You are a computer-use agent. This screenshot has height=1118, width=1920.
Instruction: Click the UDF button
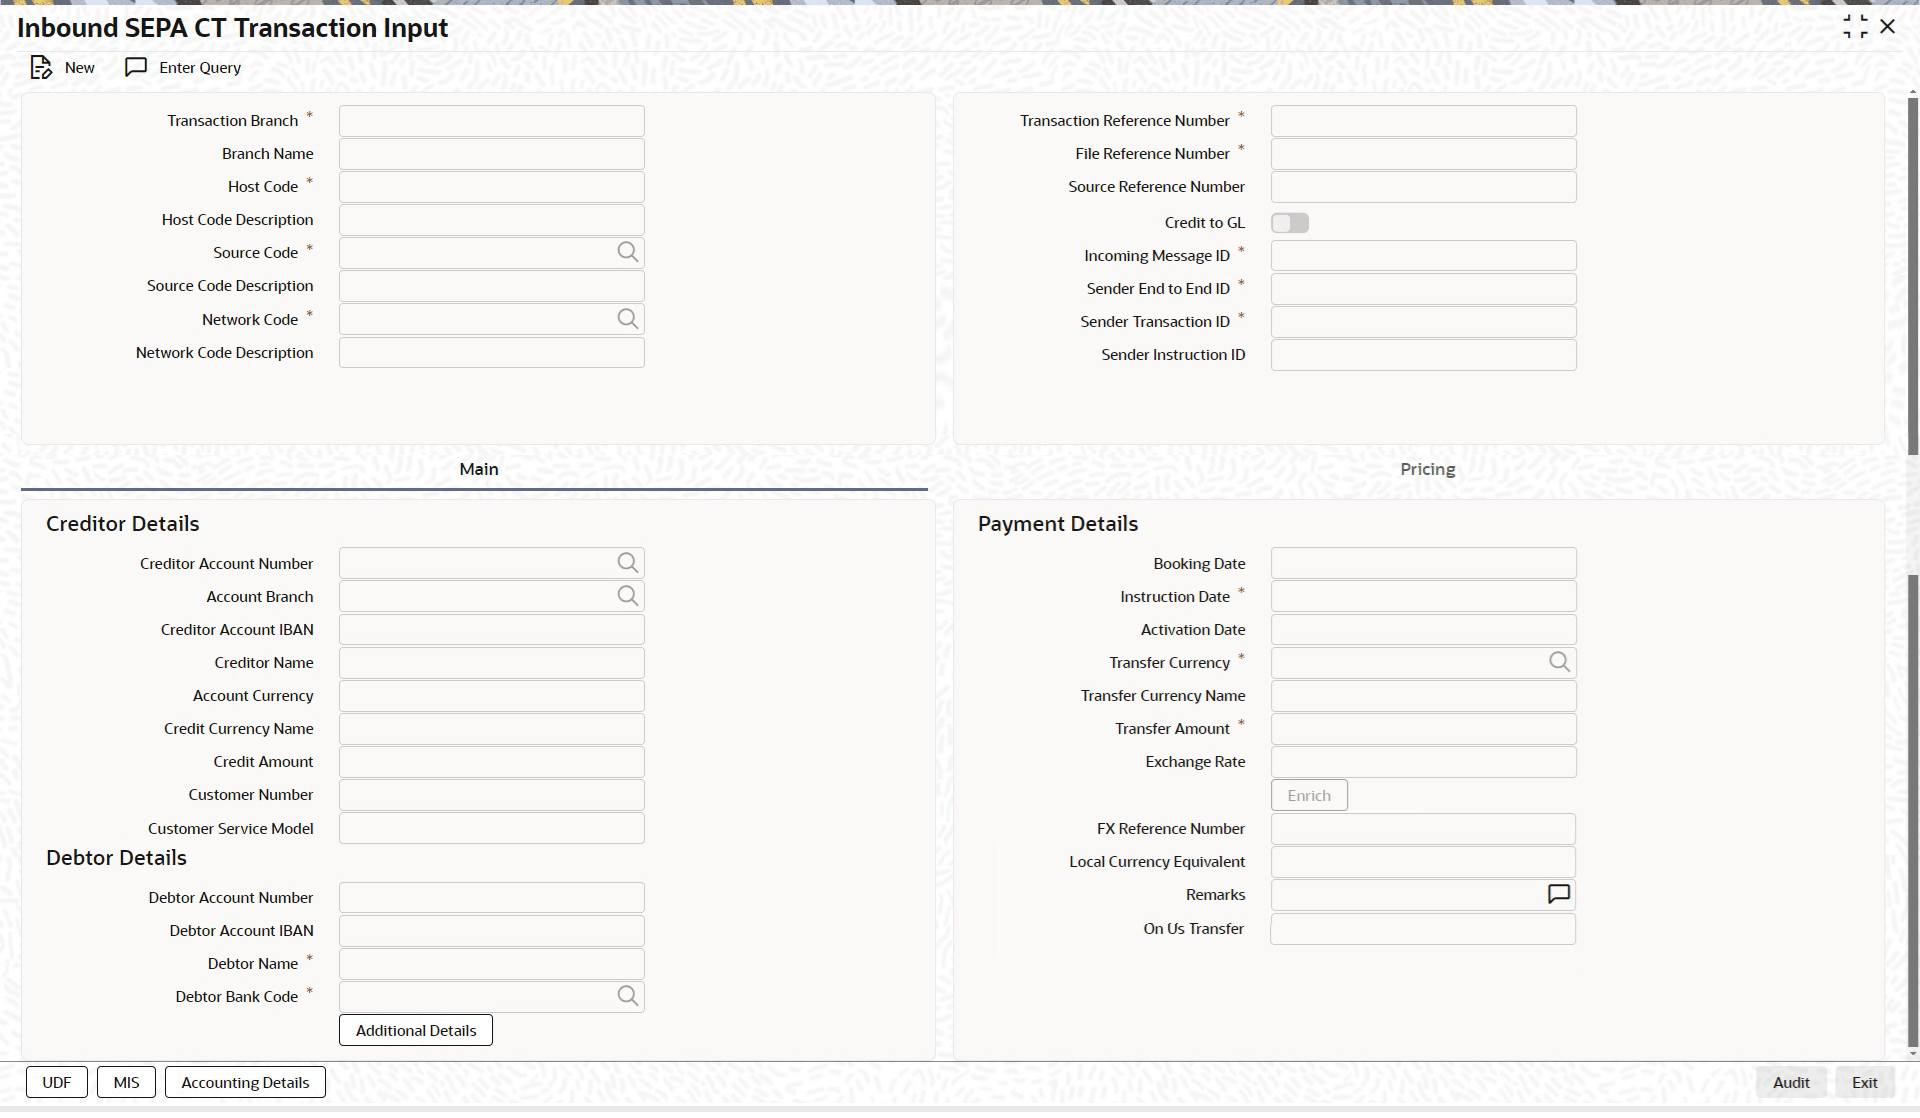point(57,1082)
